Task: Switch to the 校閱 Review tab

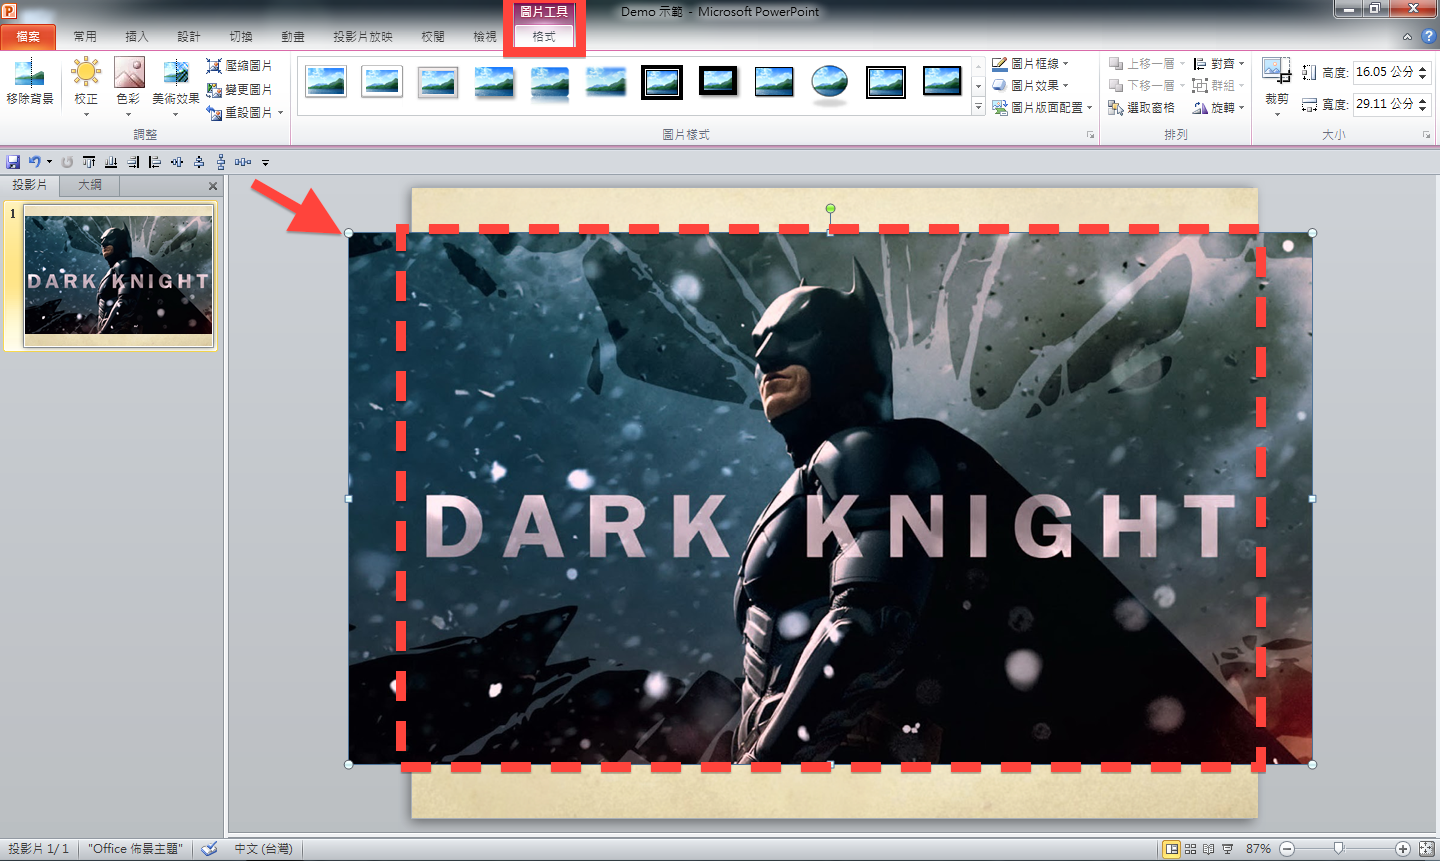Action: point(433,37)
